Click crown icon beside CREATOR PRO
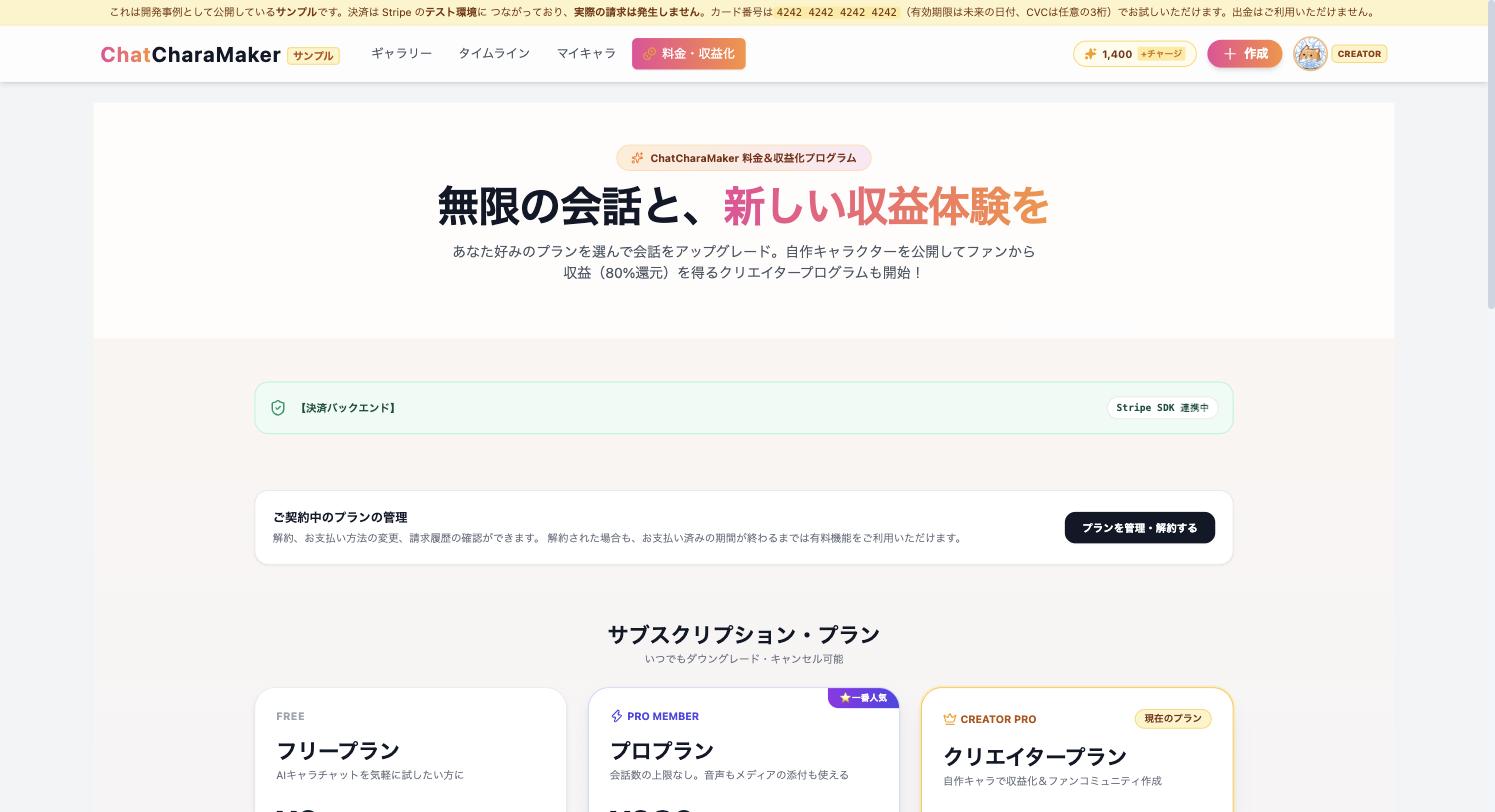Viewport: 1495px width, 812px height. [x=950, y=719]
